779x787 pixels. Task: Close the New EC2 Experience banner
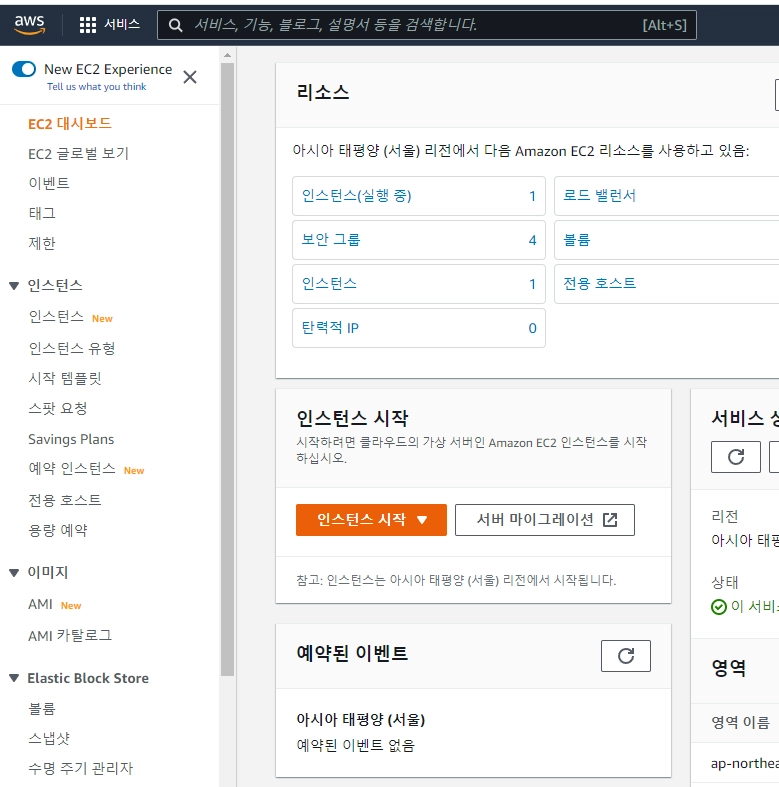click(190, 77)
